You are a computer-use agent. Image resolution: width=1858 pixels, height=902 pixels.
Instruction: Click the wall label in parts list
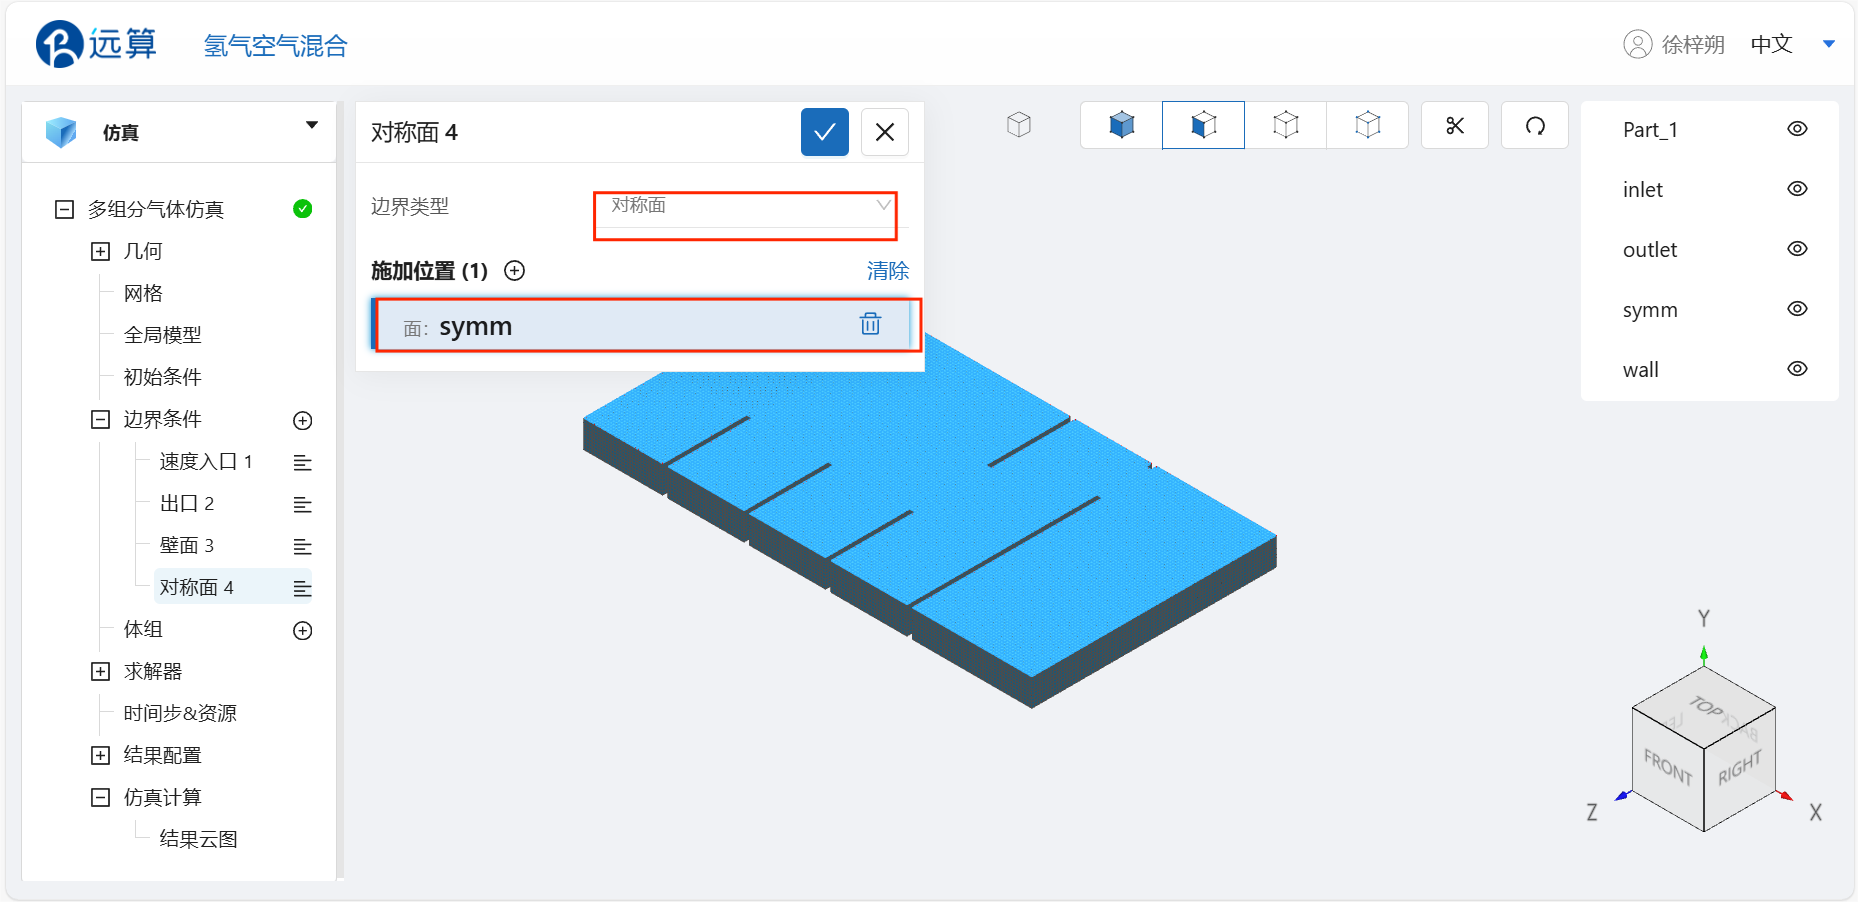pyautogui.click(x=1641, y=370)
